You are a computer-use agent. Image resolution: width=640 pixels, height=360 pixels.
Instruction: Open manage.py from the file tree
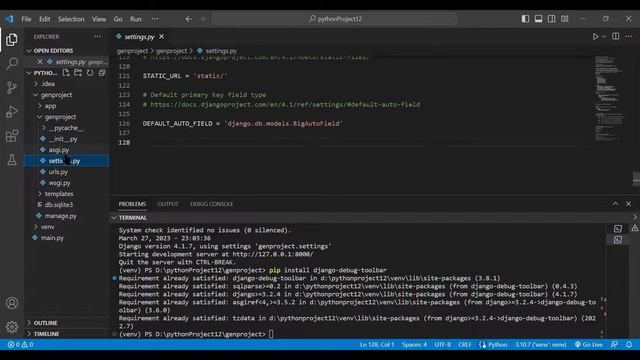pyautogui.click(x=60, y=216)
